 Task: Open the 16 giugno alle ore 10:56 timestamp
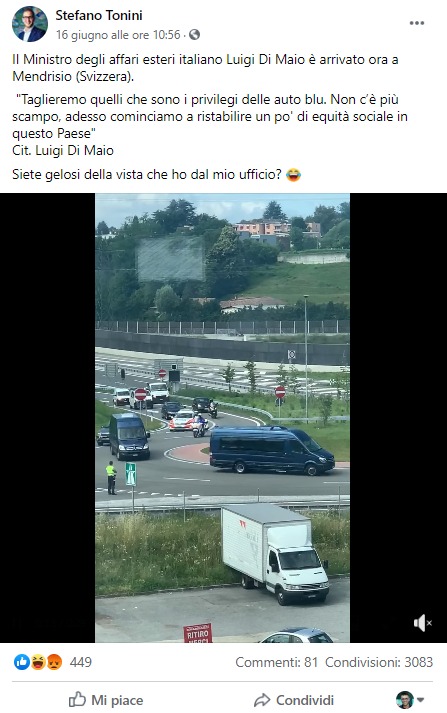click(118, 35)
